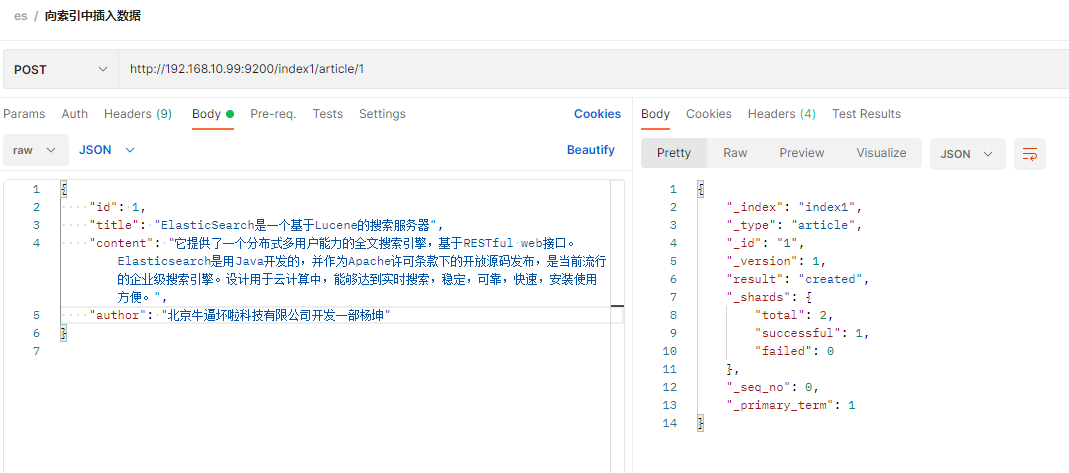Select the Headers (9) request tab
This screenshot has height=473, width=1069.
(138, 114)
